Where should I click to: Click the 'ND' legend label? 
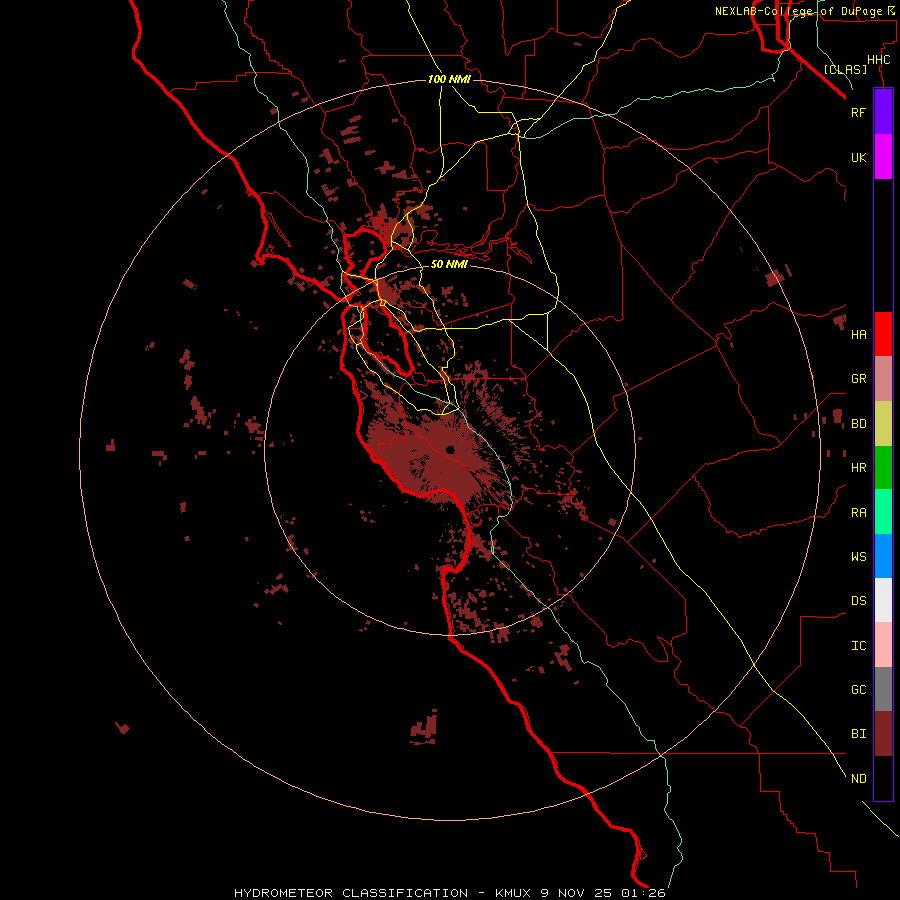coord(859,779)
